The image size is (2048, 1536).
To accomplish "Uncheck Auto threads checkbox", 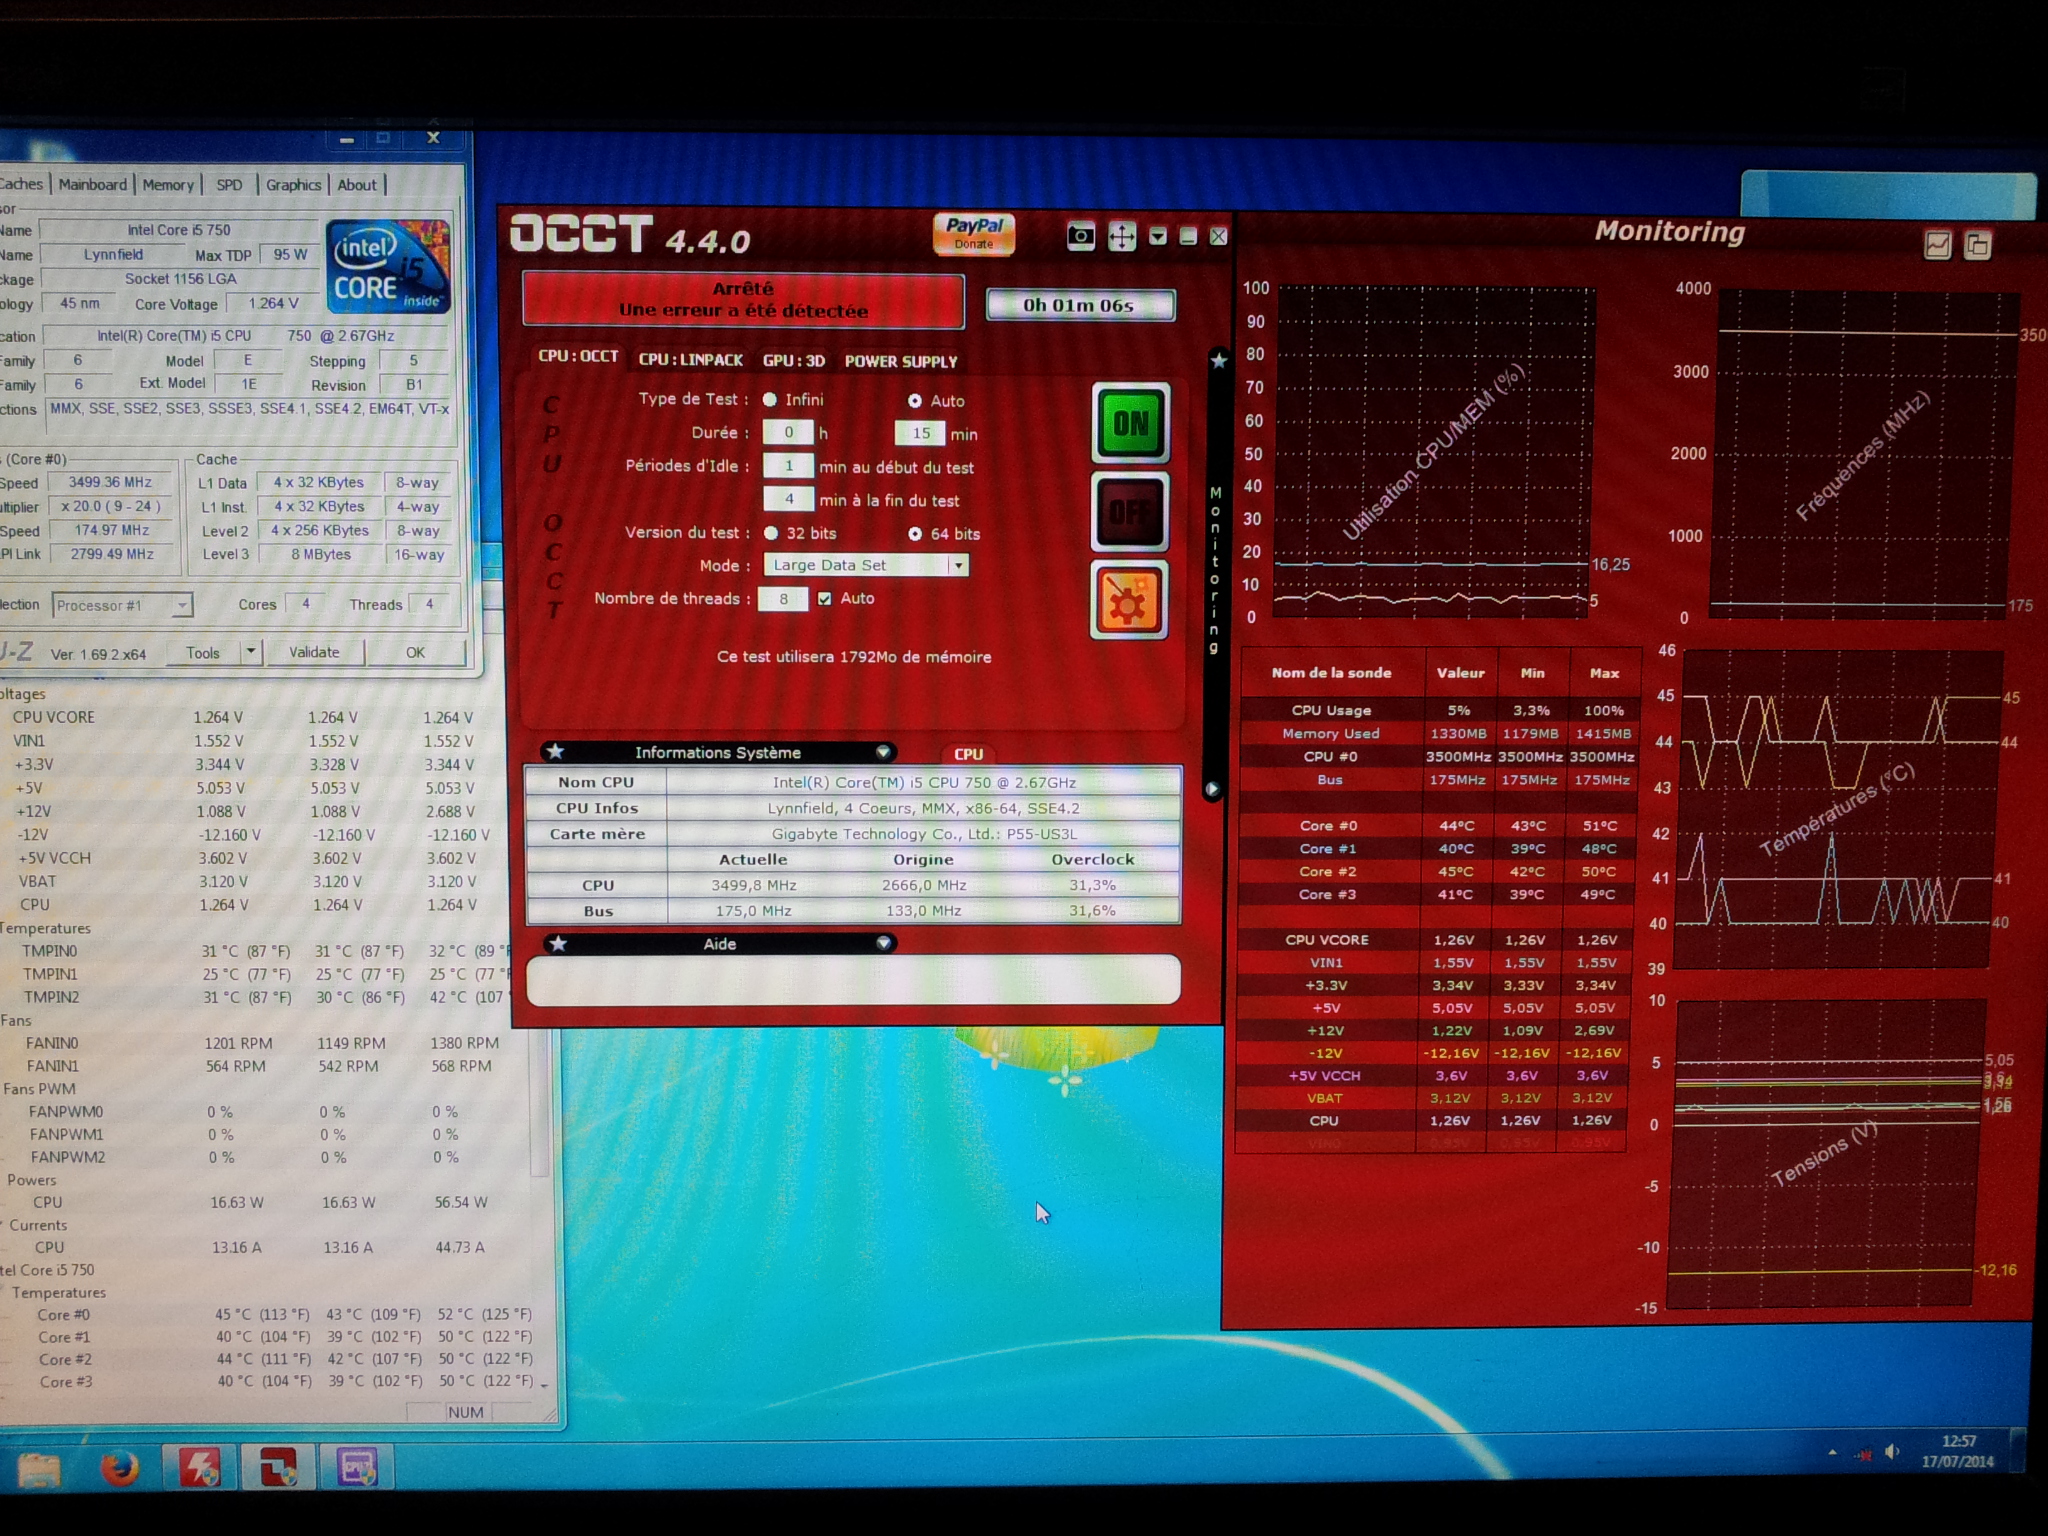I will [824, 598].
